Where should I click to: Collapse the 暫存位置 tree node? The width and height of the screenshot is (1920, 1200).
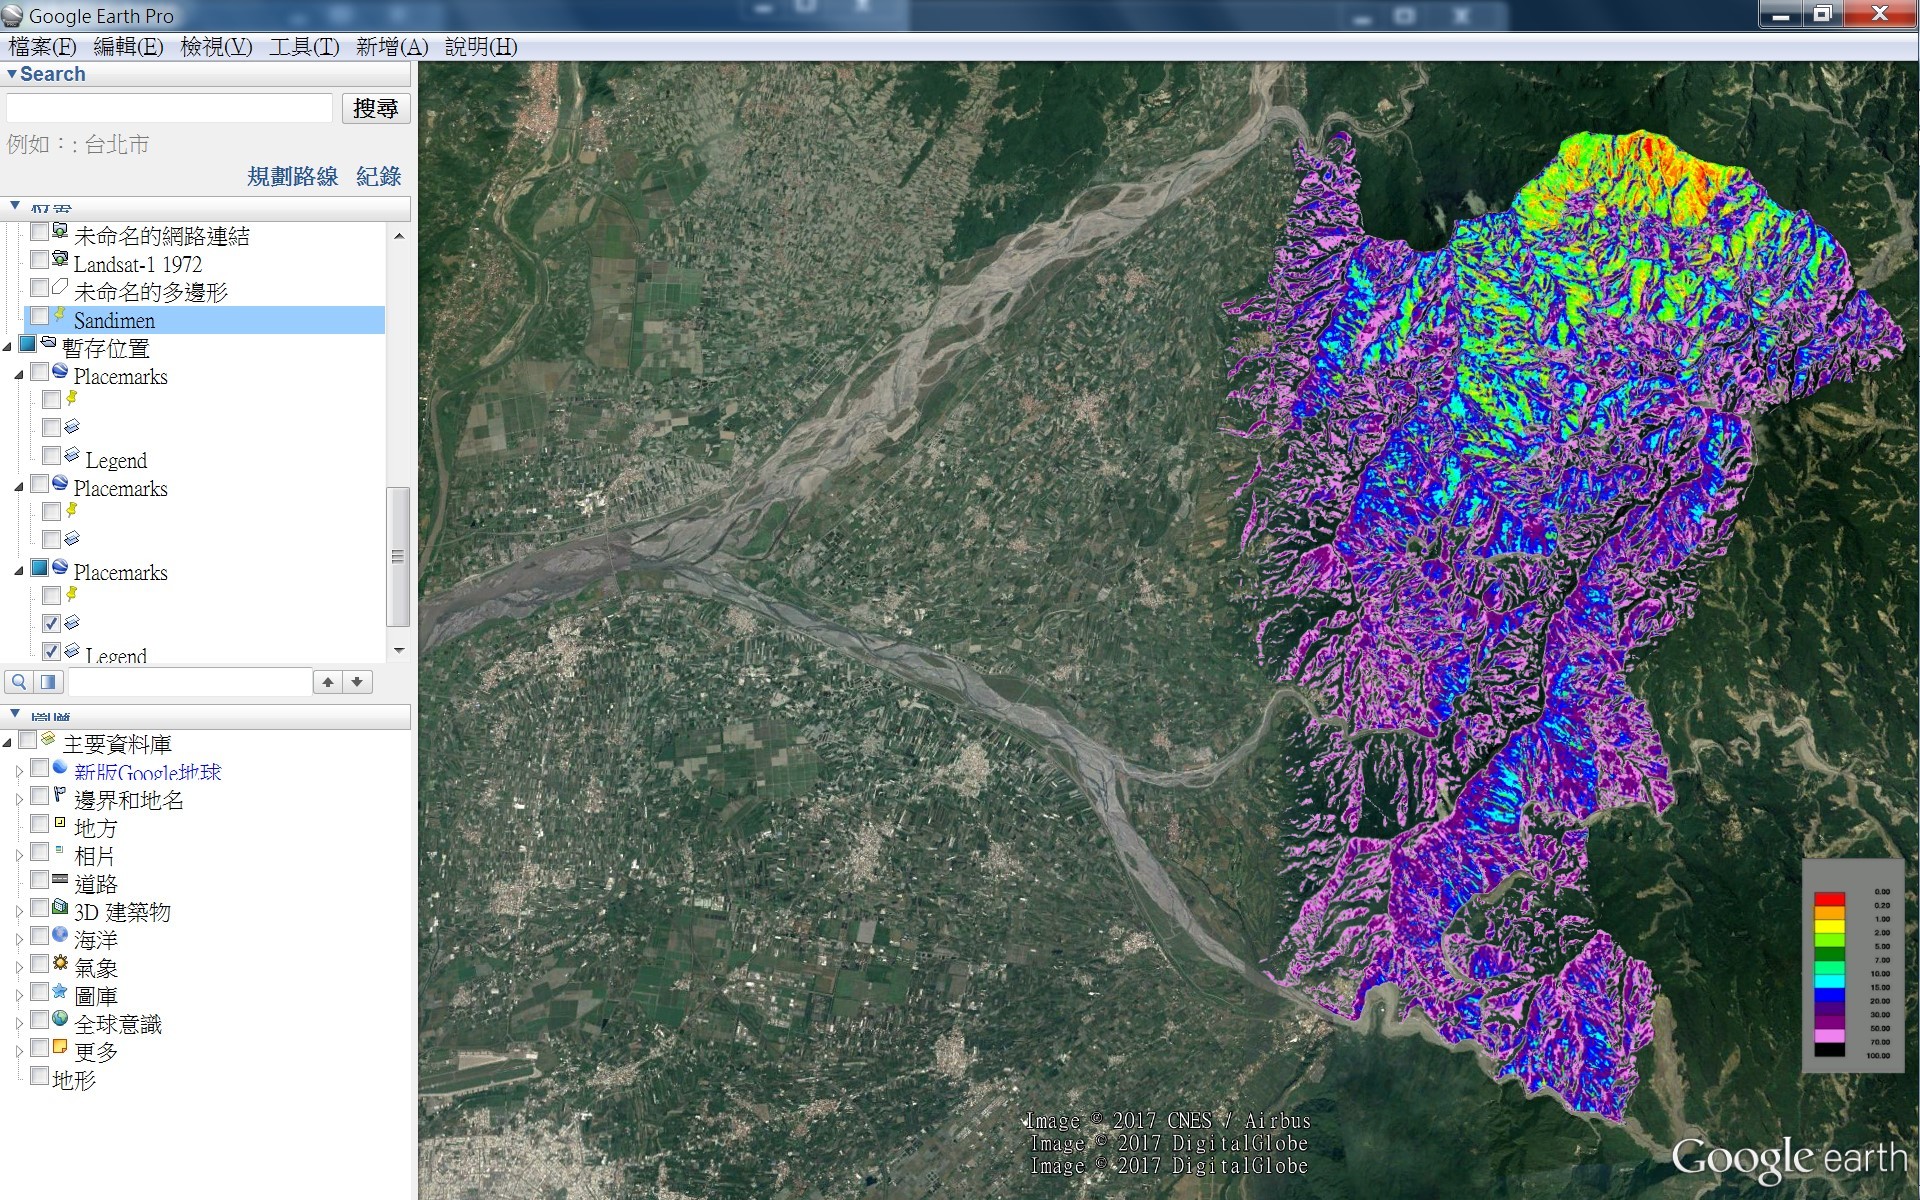(8, 347)
